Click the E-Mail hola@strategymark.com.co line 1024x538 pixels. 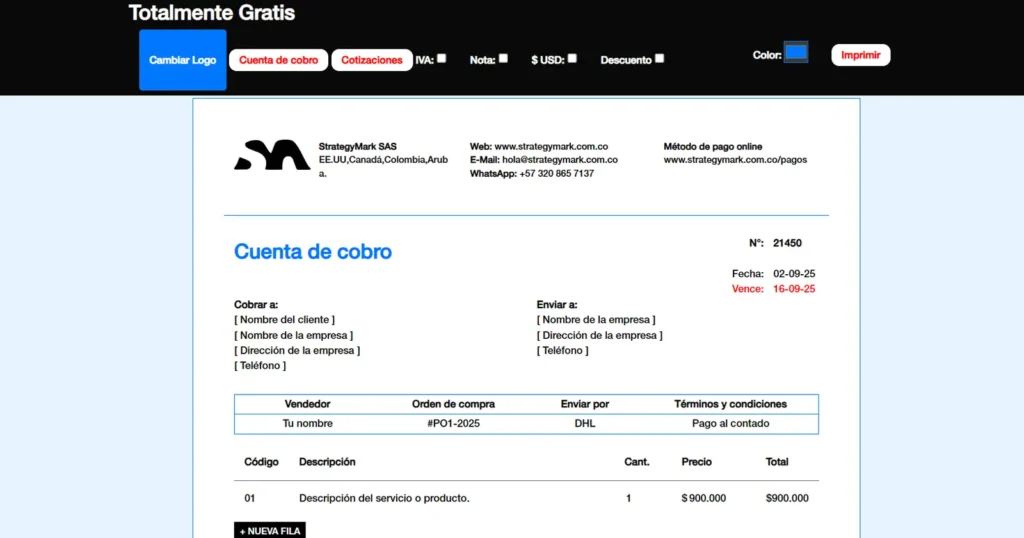[543, 159]
